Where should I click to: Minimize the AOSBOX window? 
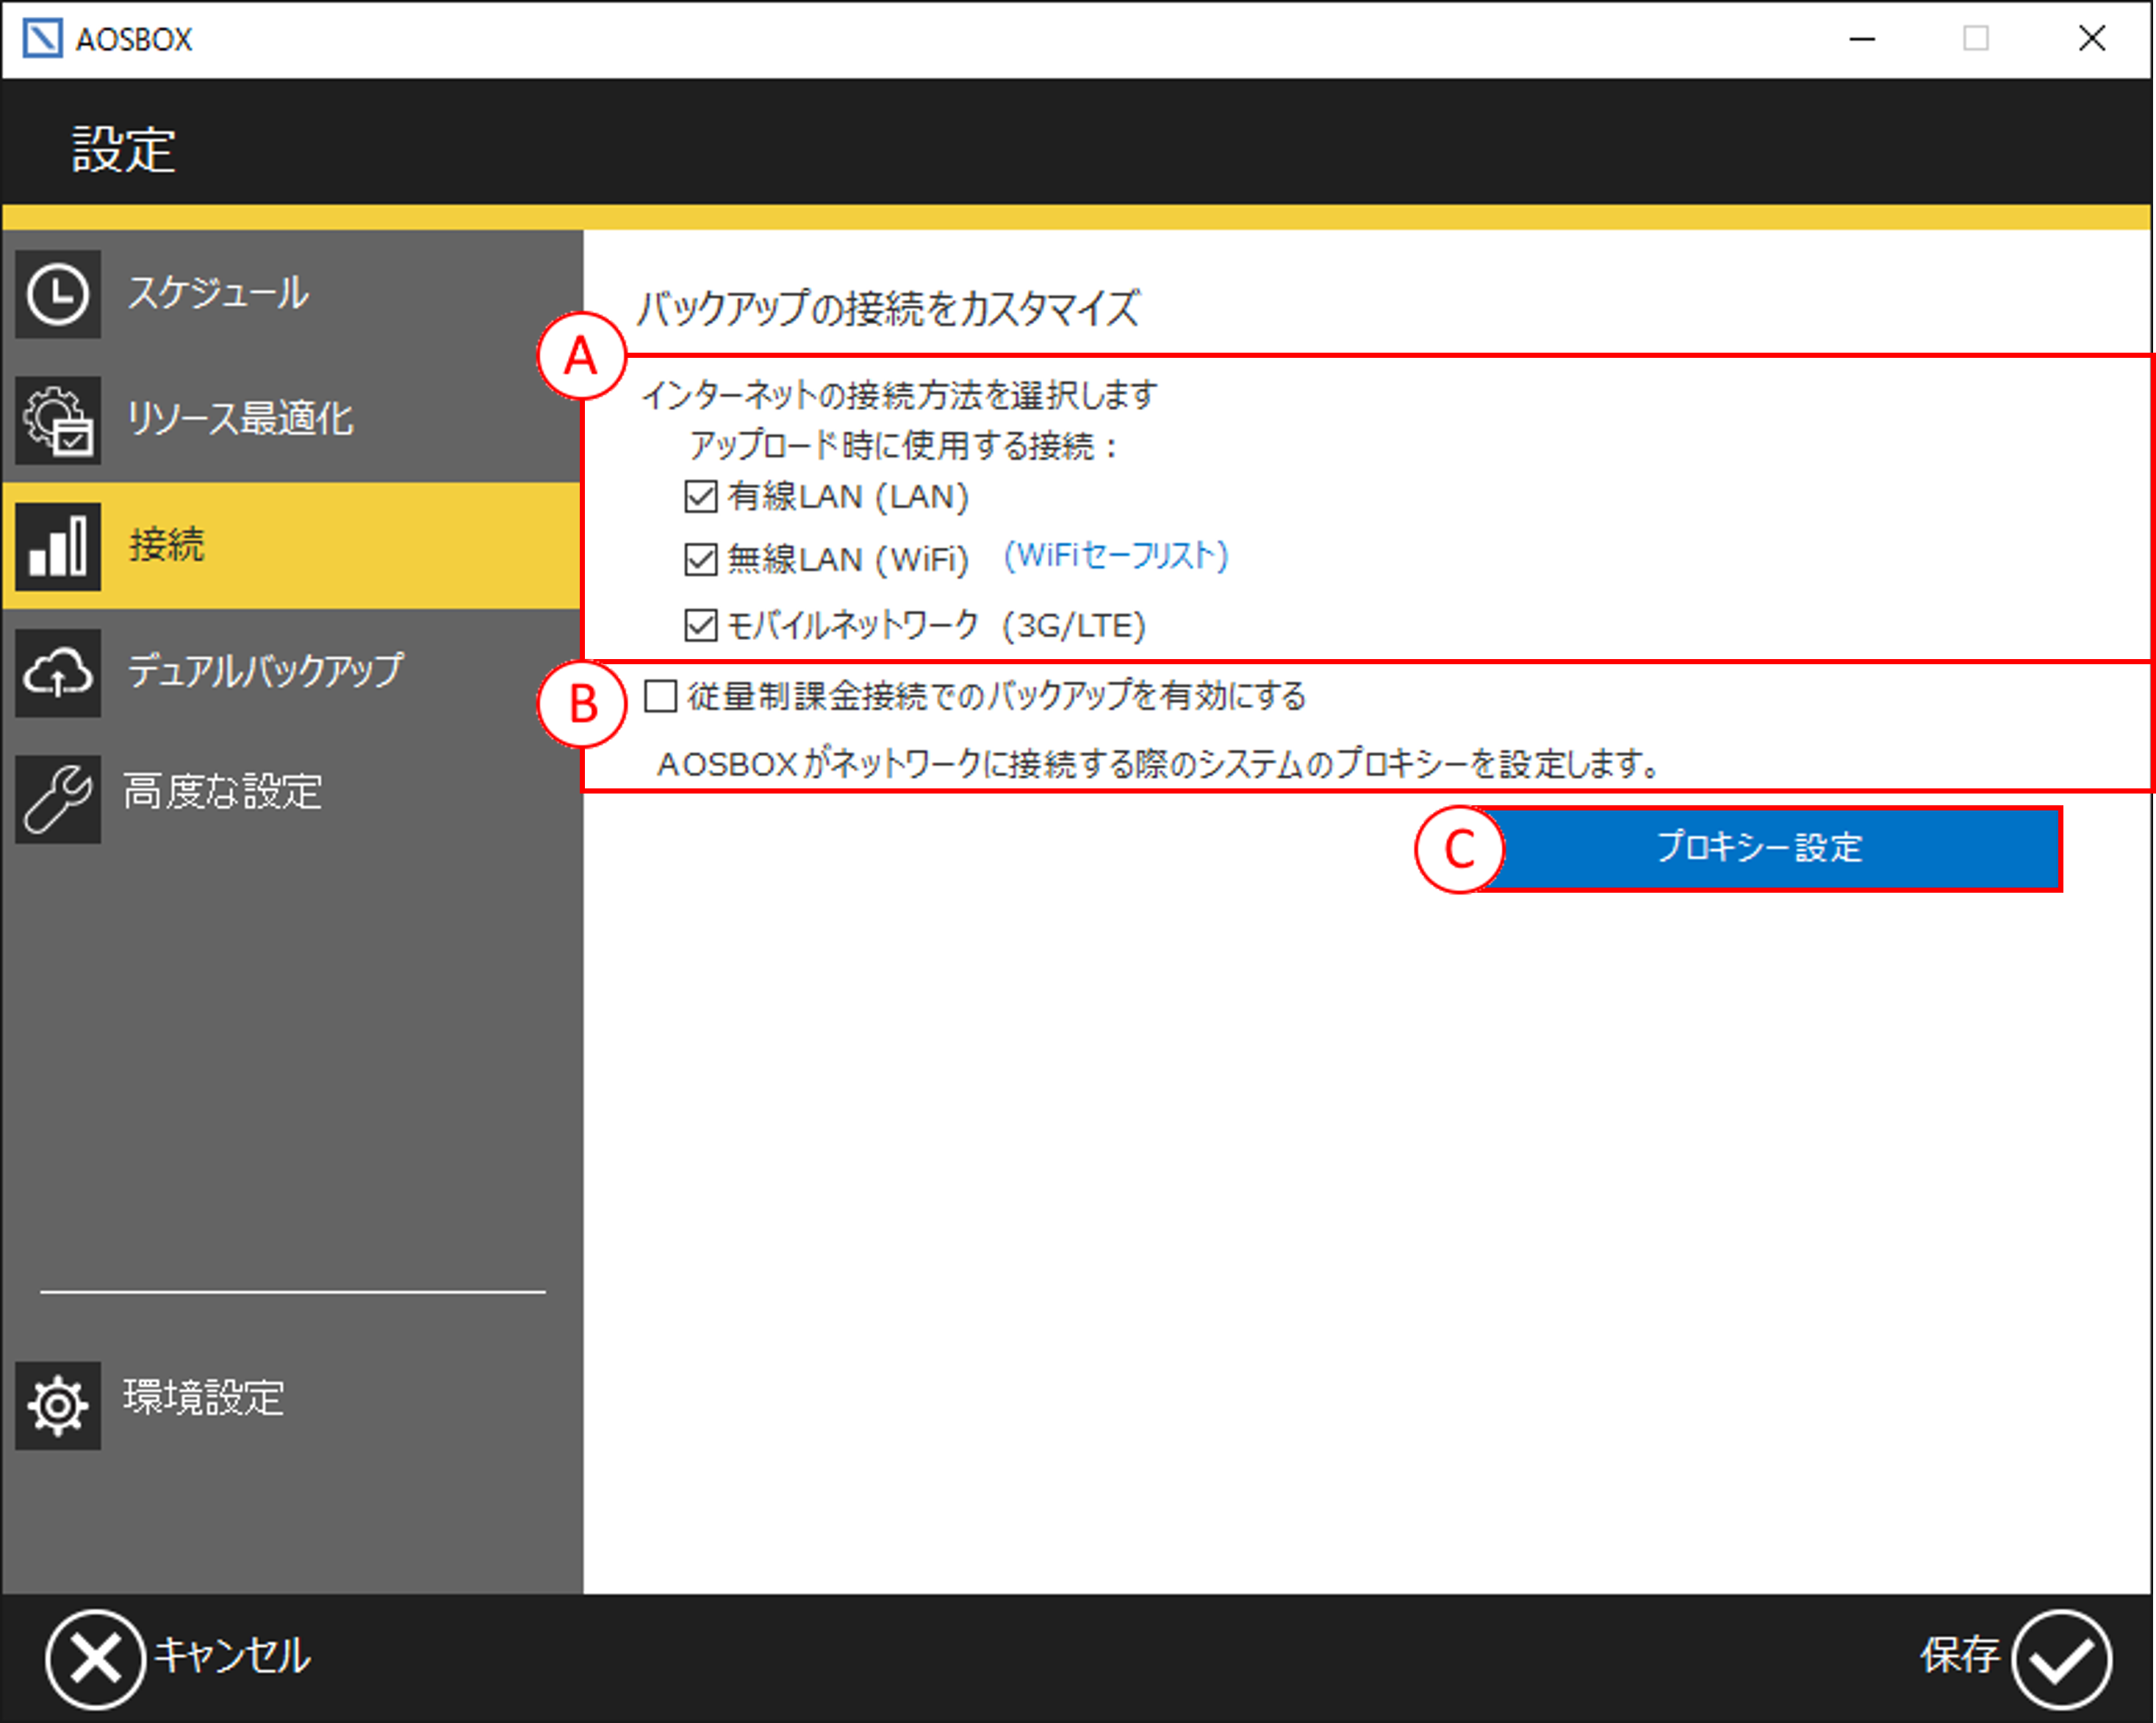(1862, 39)
